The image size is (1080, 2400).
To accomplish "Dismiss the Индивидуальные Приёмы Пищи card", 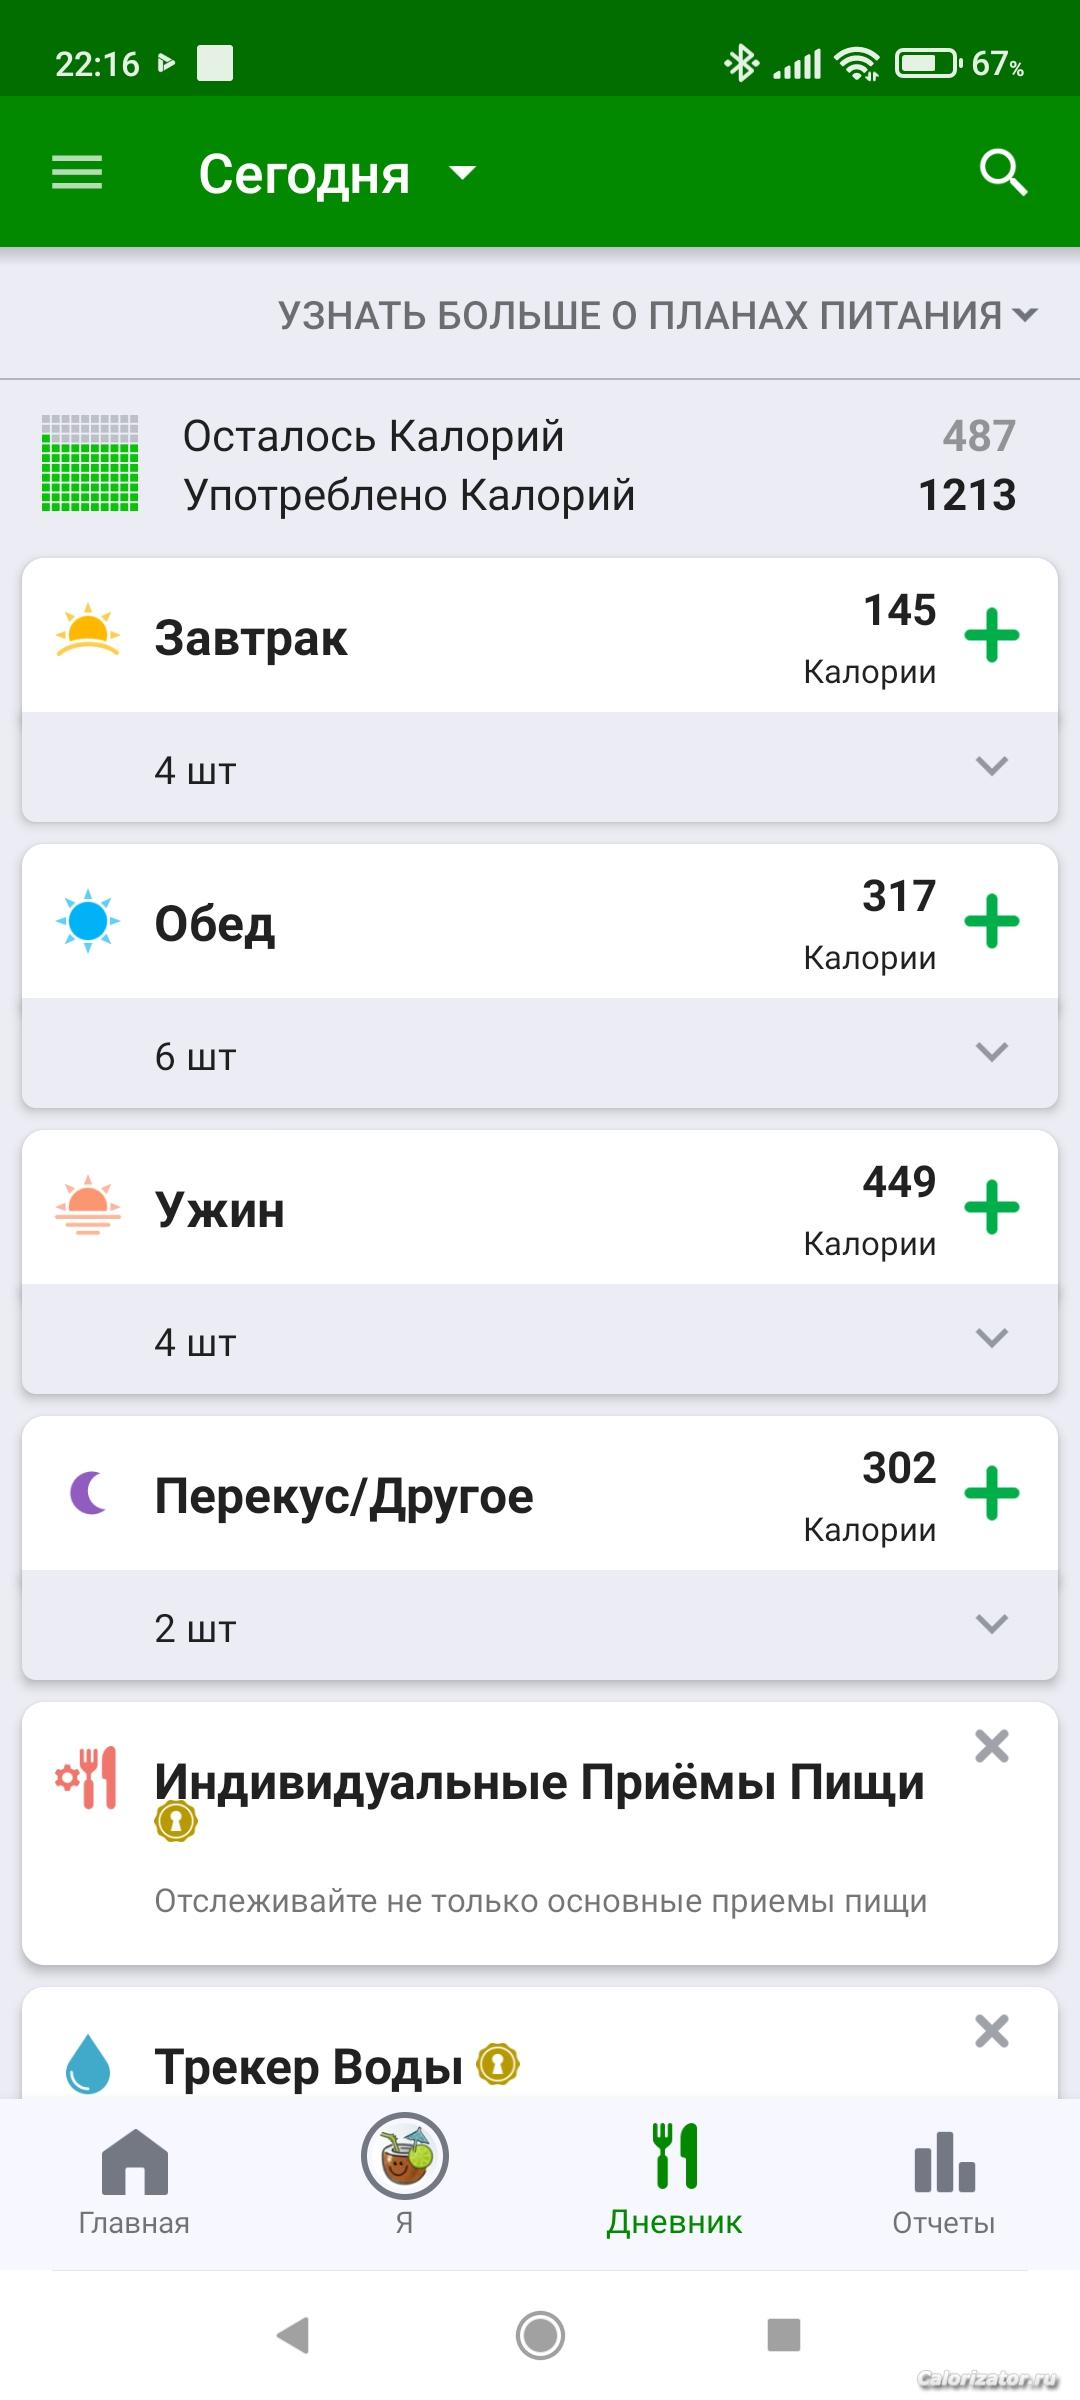I will pyautogui.click(x=991, y=1747).
